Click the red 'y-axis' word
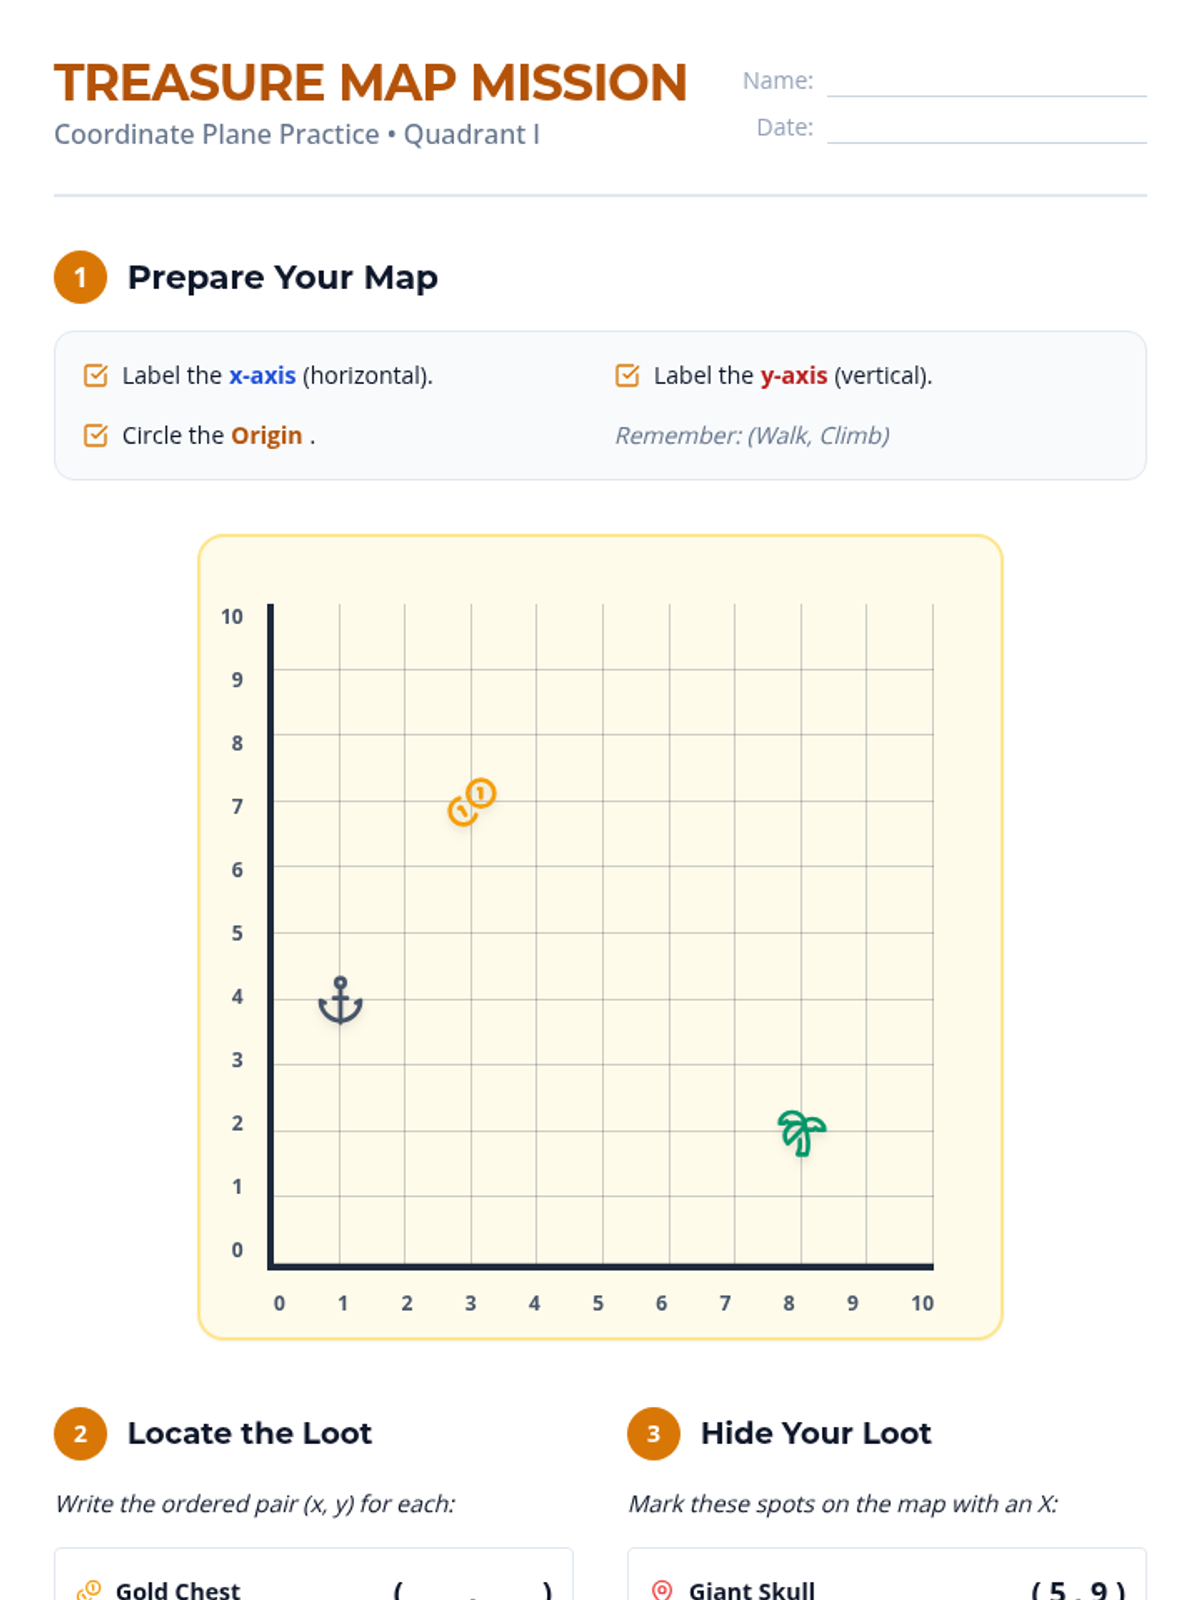Screen dimensions: 1200x1600 pos(793,376)
